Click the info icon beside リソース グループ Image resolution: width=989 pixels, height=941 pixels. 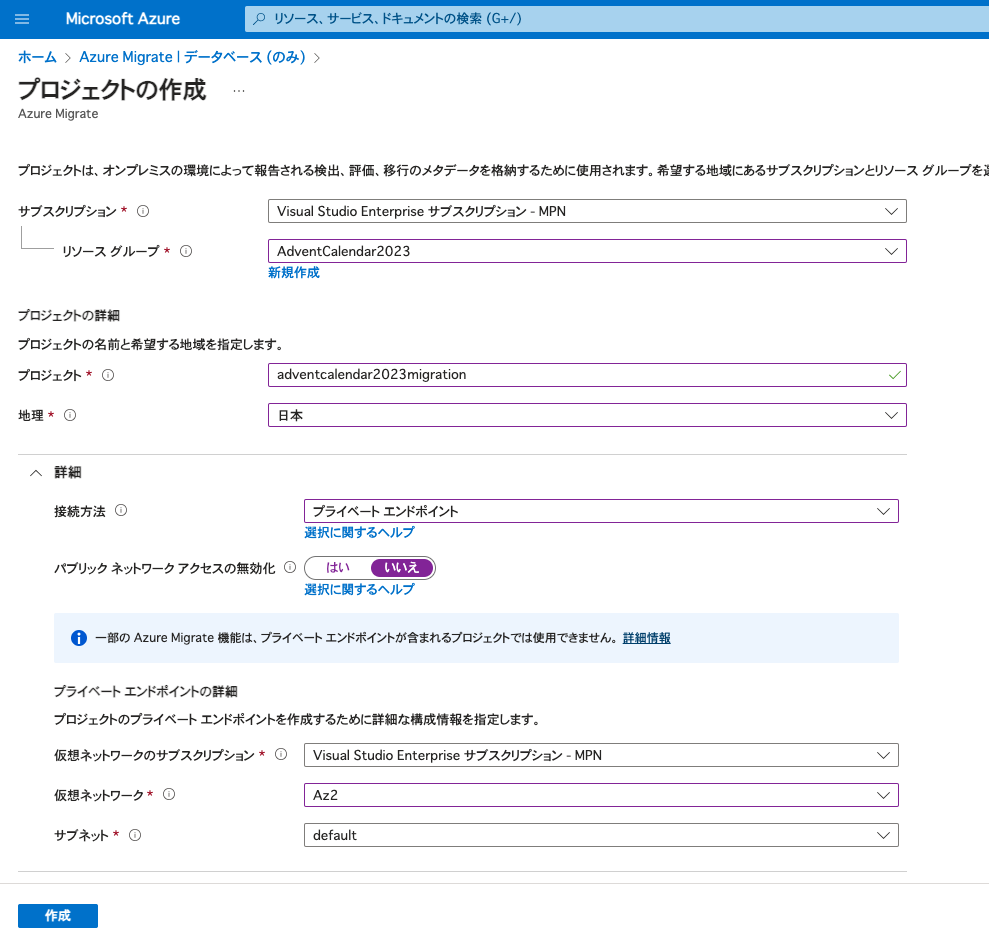coord(185,252)
